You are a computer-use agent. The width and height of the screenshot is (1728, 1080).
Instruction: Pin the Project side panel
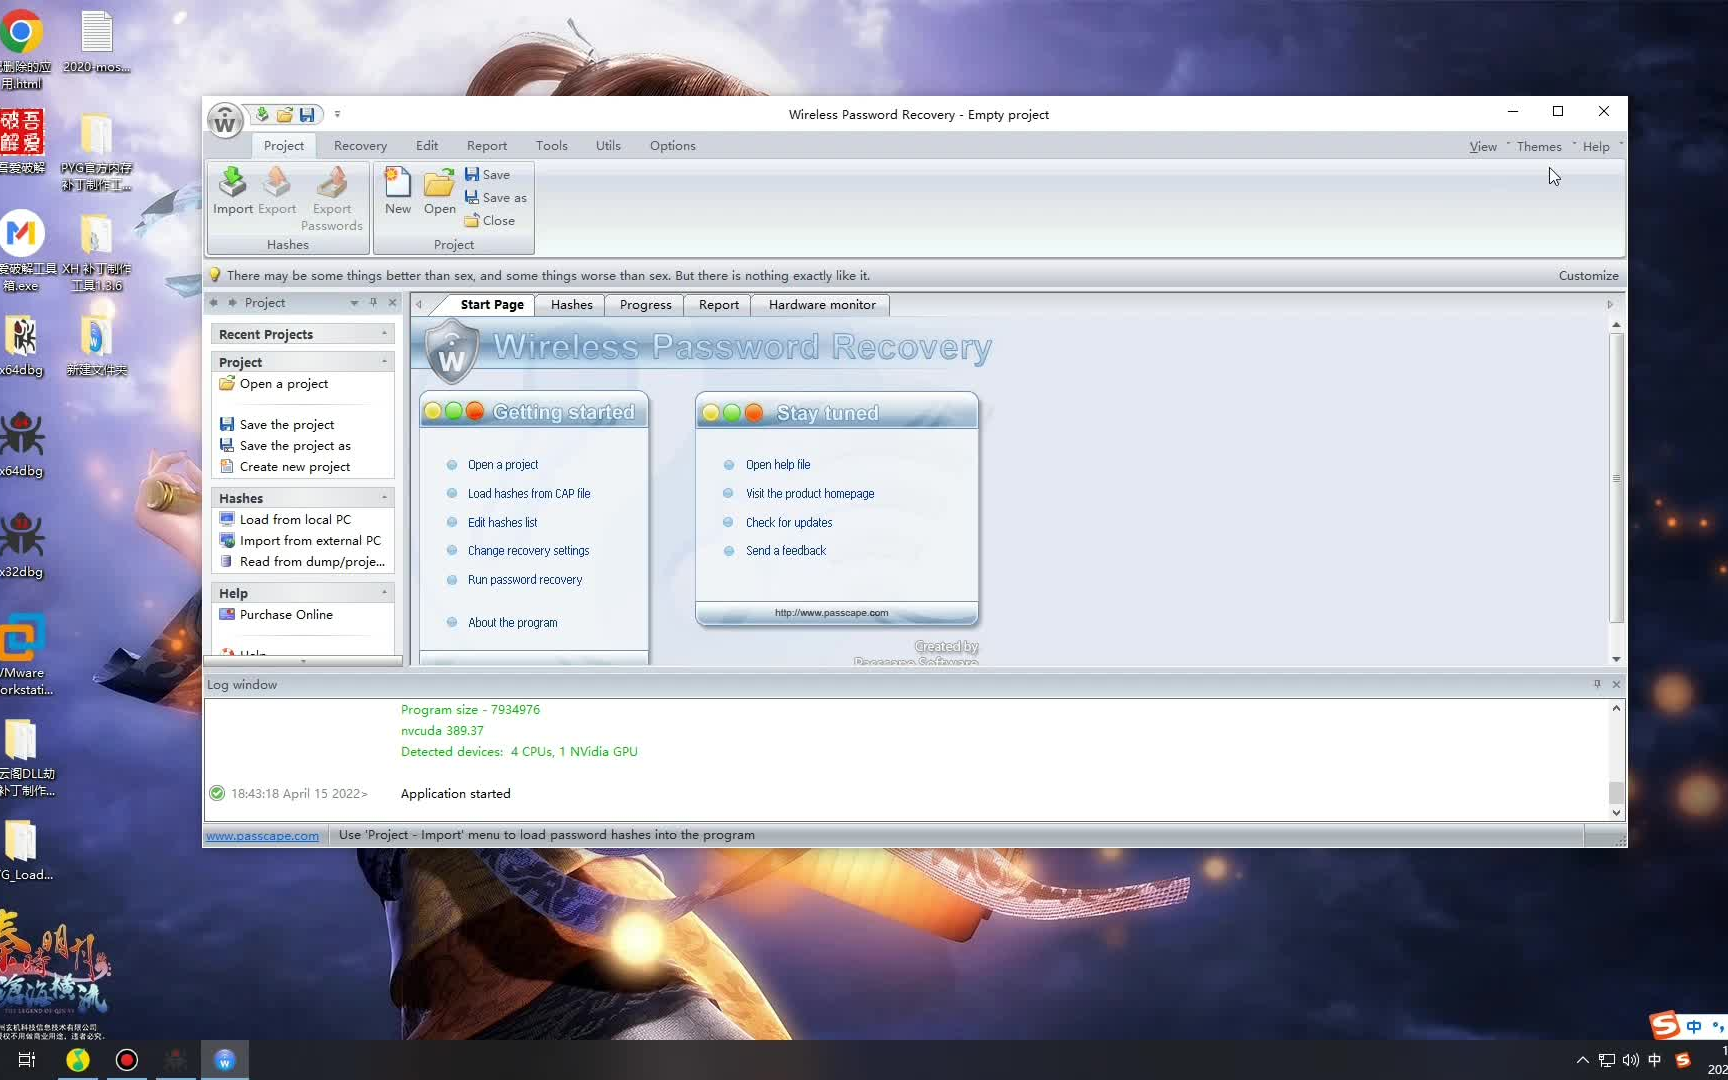coord(373,303)
